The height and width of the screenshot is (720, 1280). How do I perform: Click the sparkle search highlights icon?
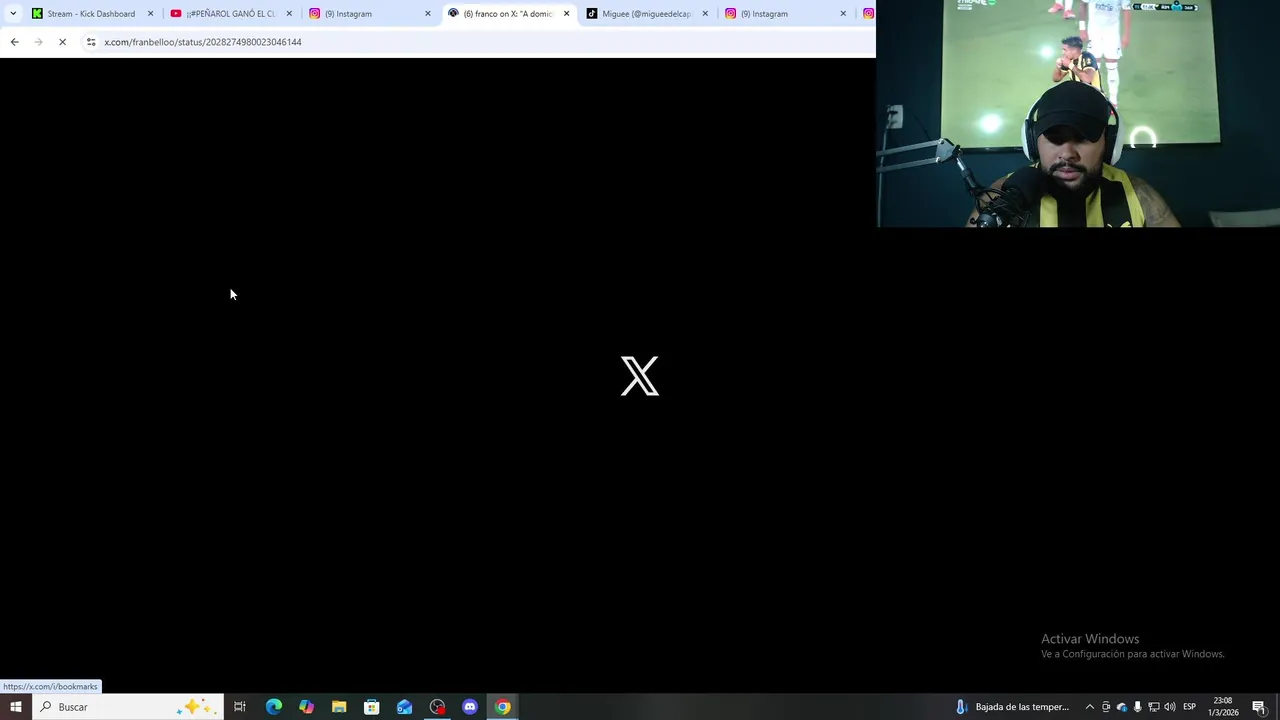pyautogui.click(x=195, y=707)
